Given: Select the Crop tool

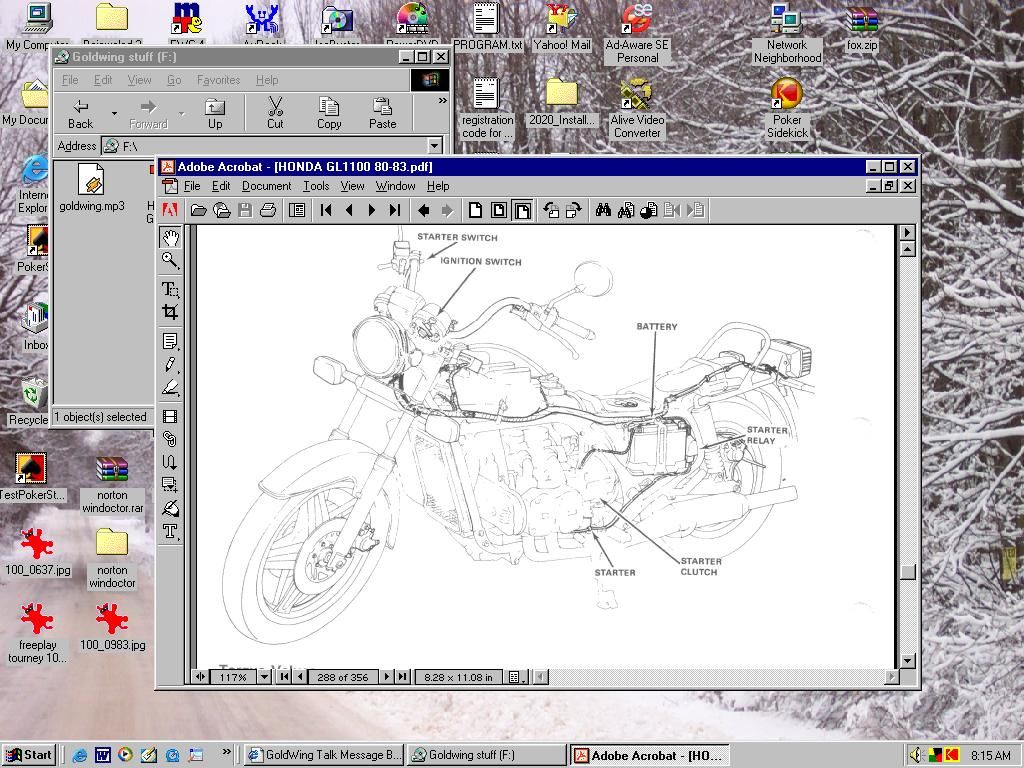Looking at the screenshot, I should coord(170,312).
